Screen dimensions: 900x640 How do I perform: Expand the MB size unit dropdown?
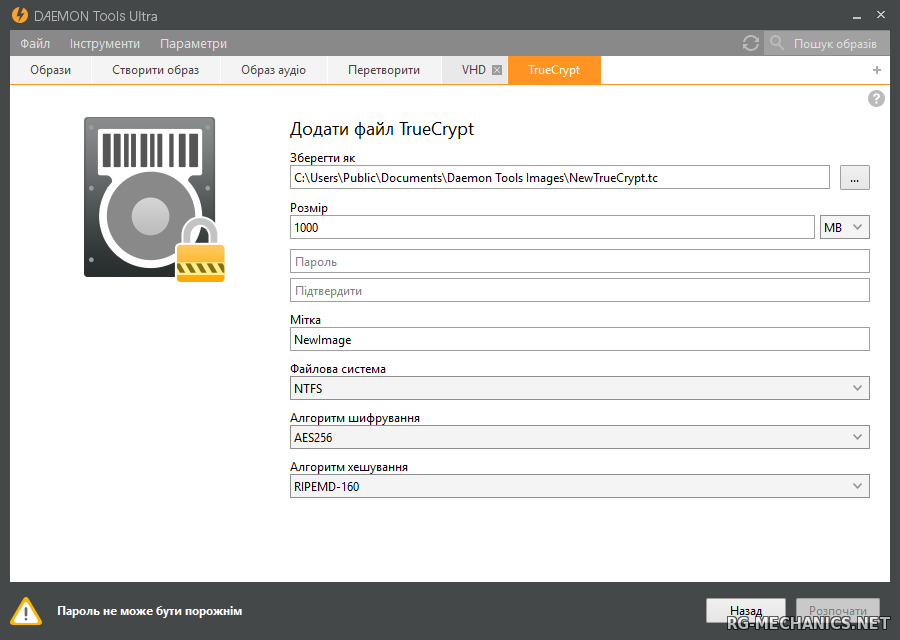point(844,227)
